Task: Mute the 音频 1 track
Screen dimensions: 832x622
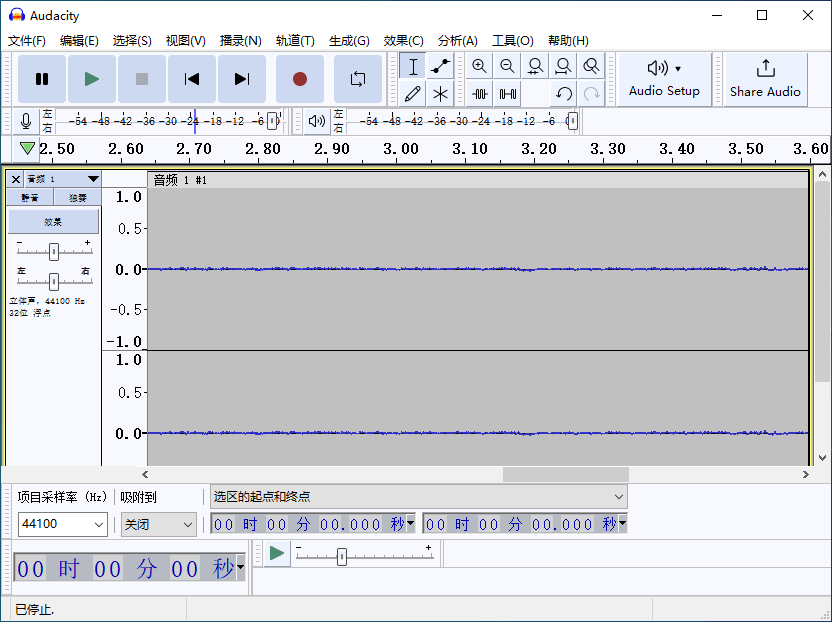Action: (x=29, y=197)
